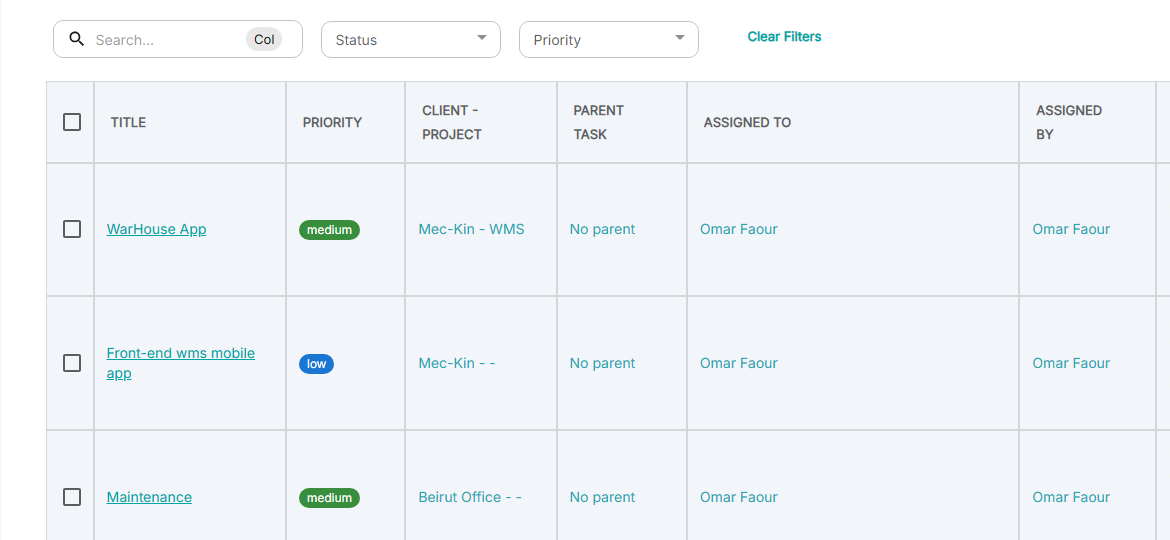Image resolution: width=1170 pixels, height=540 pixels.
Task: Open the Front-end wms mobile app link
Action: coord(180,354)
